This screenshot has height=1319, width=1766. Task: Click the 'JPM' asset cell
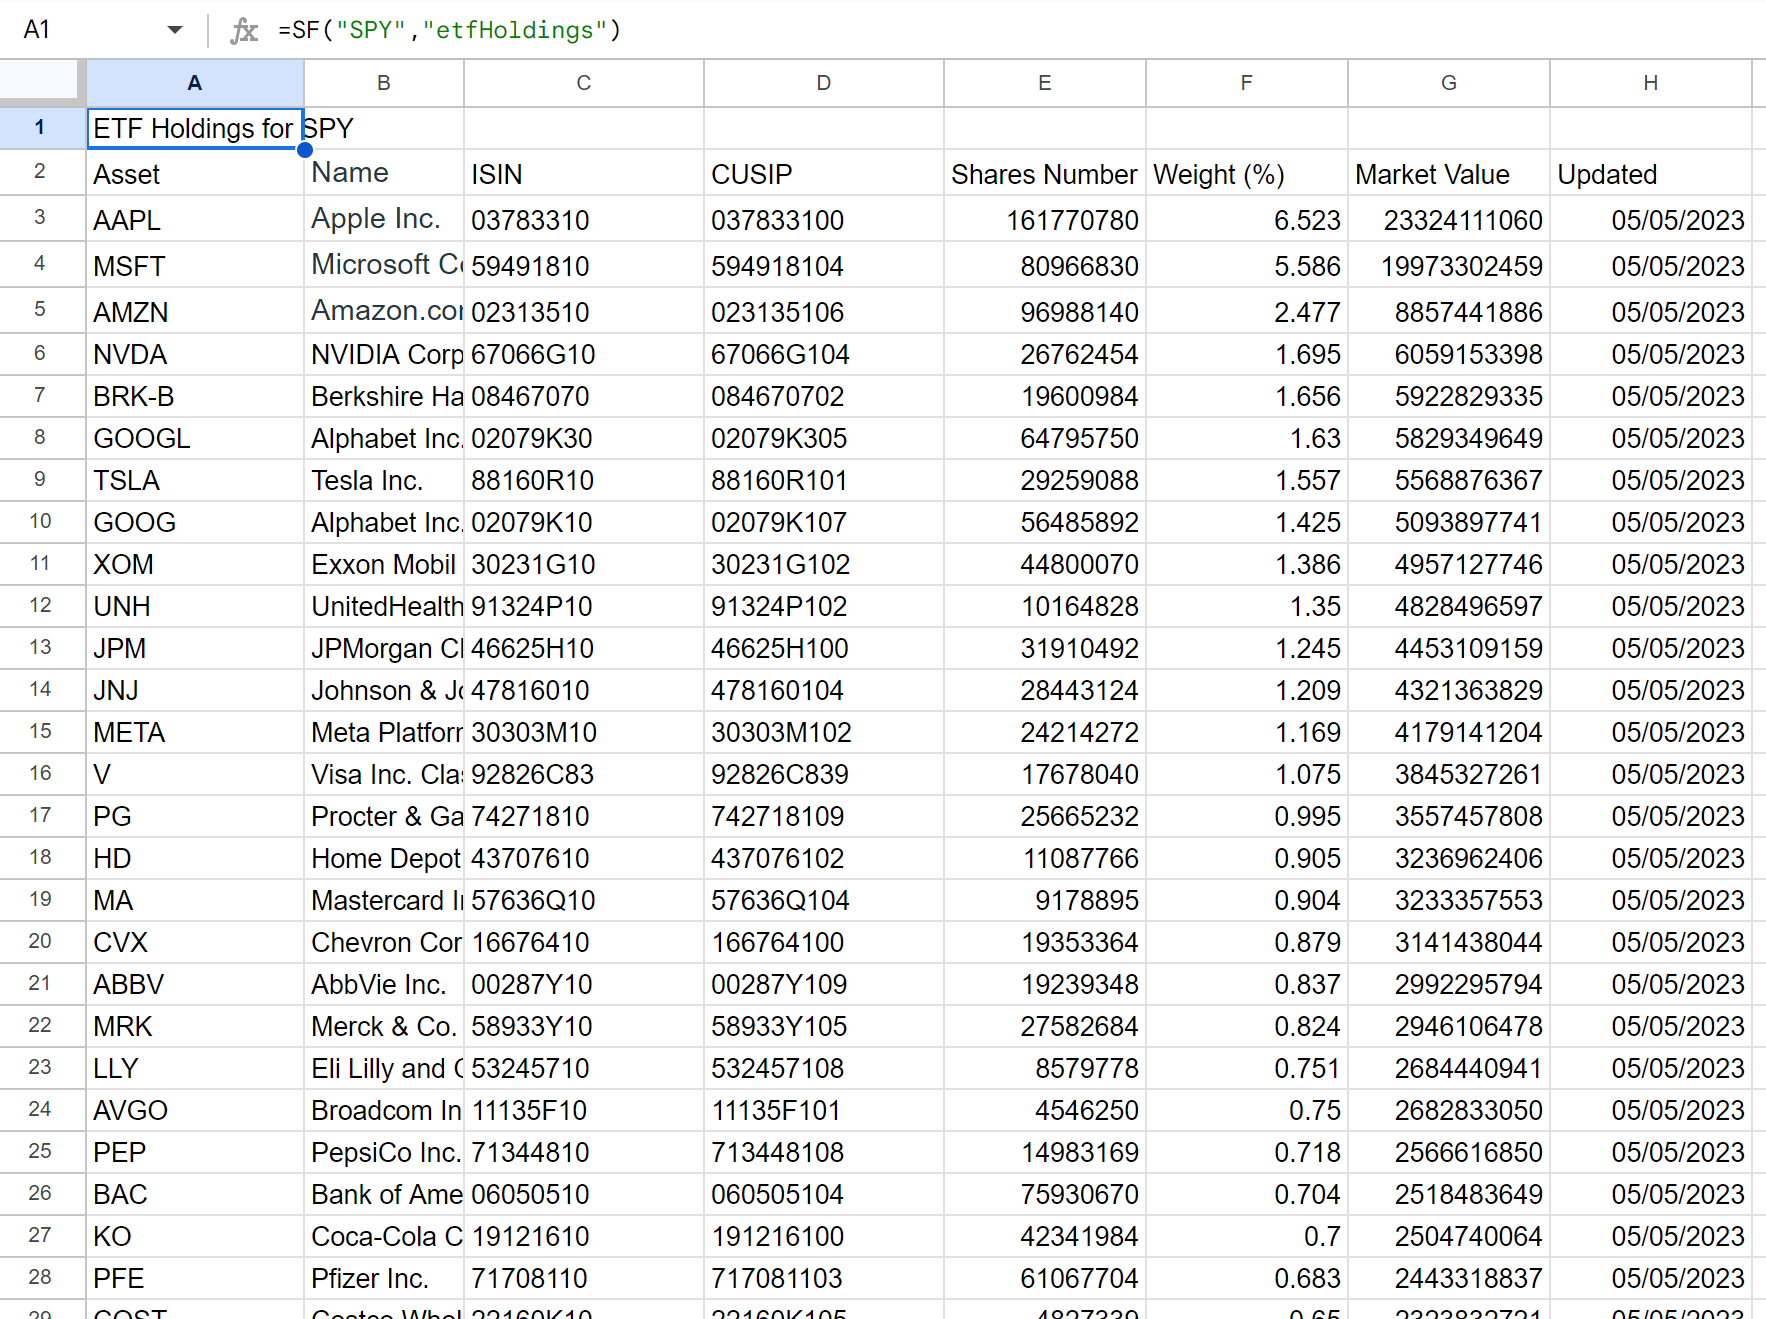[195, 648]
